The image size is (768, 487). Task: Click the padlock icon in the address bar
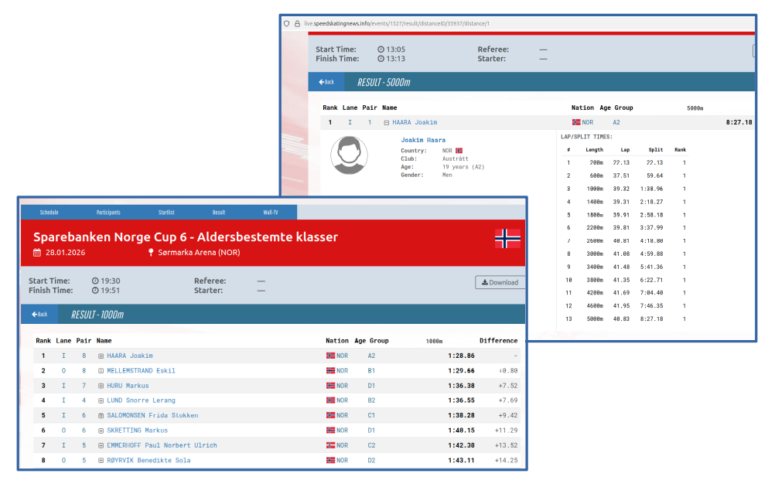tap(296, 22)
